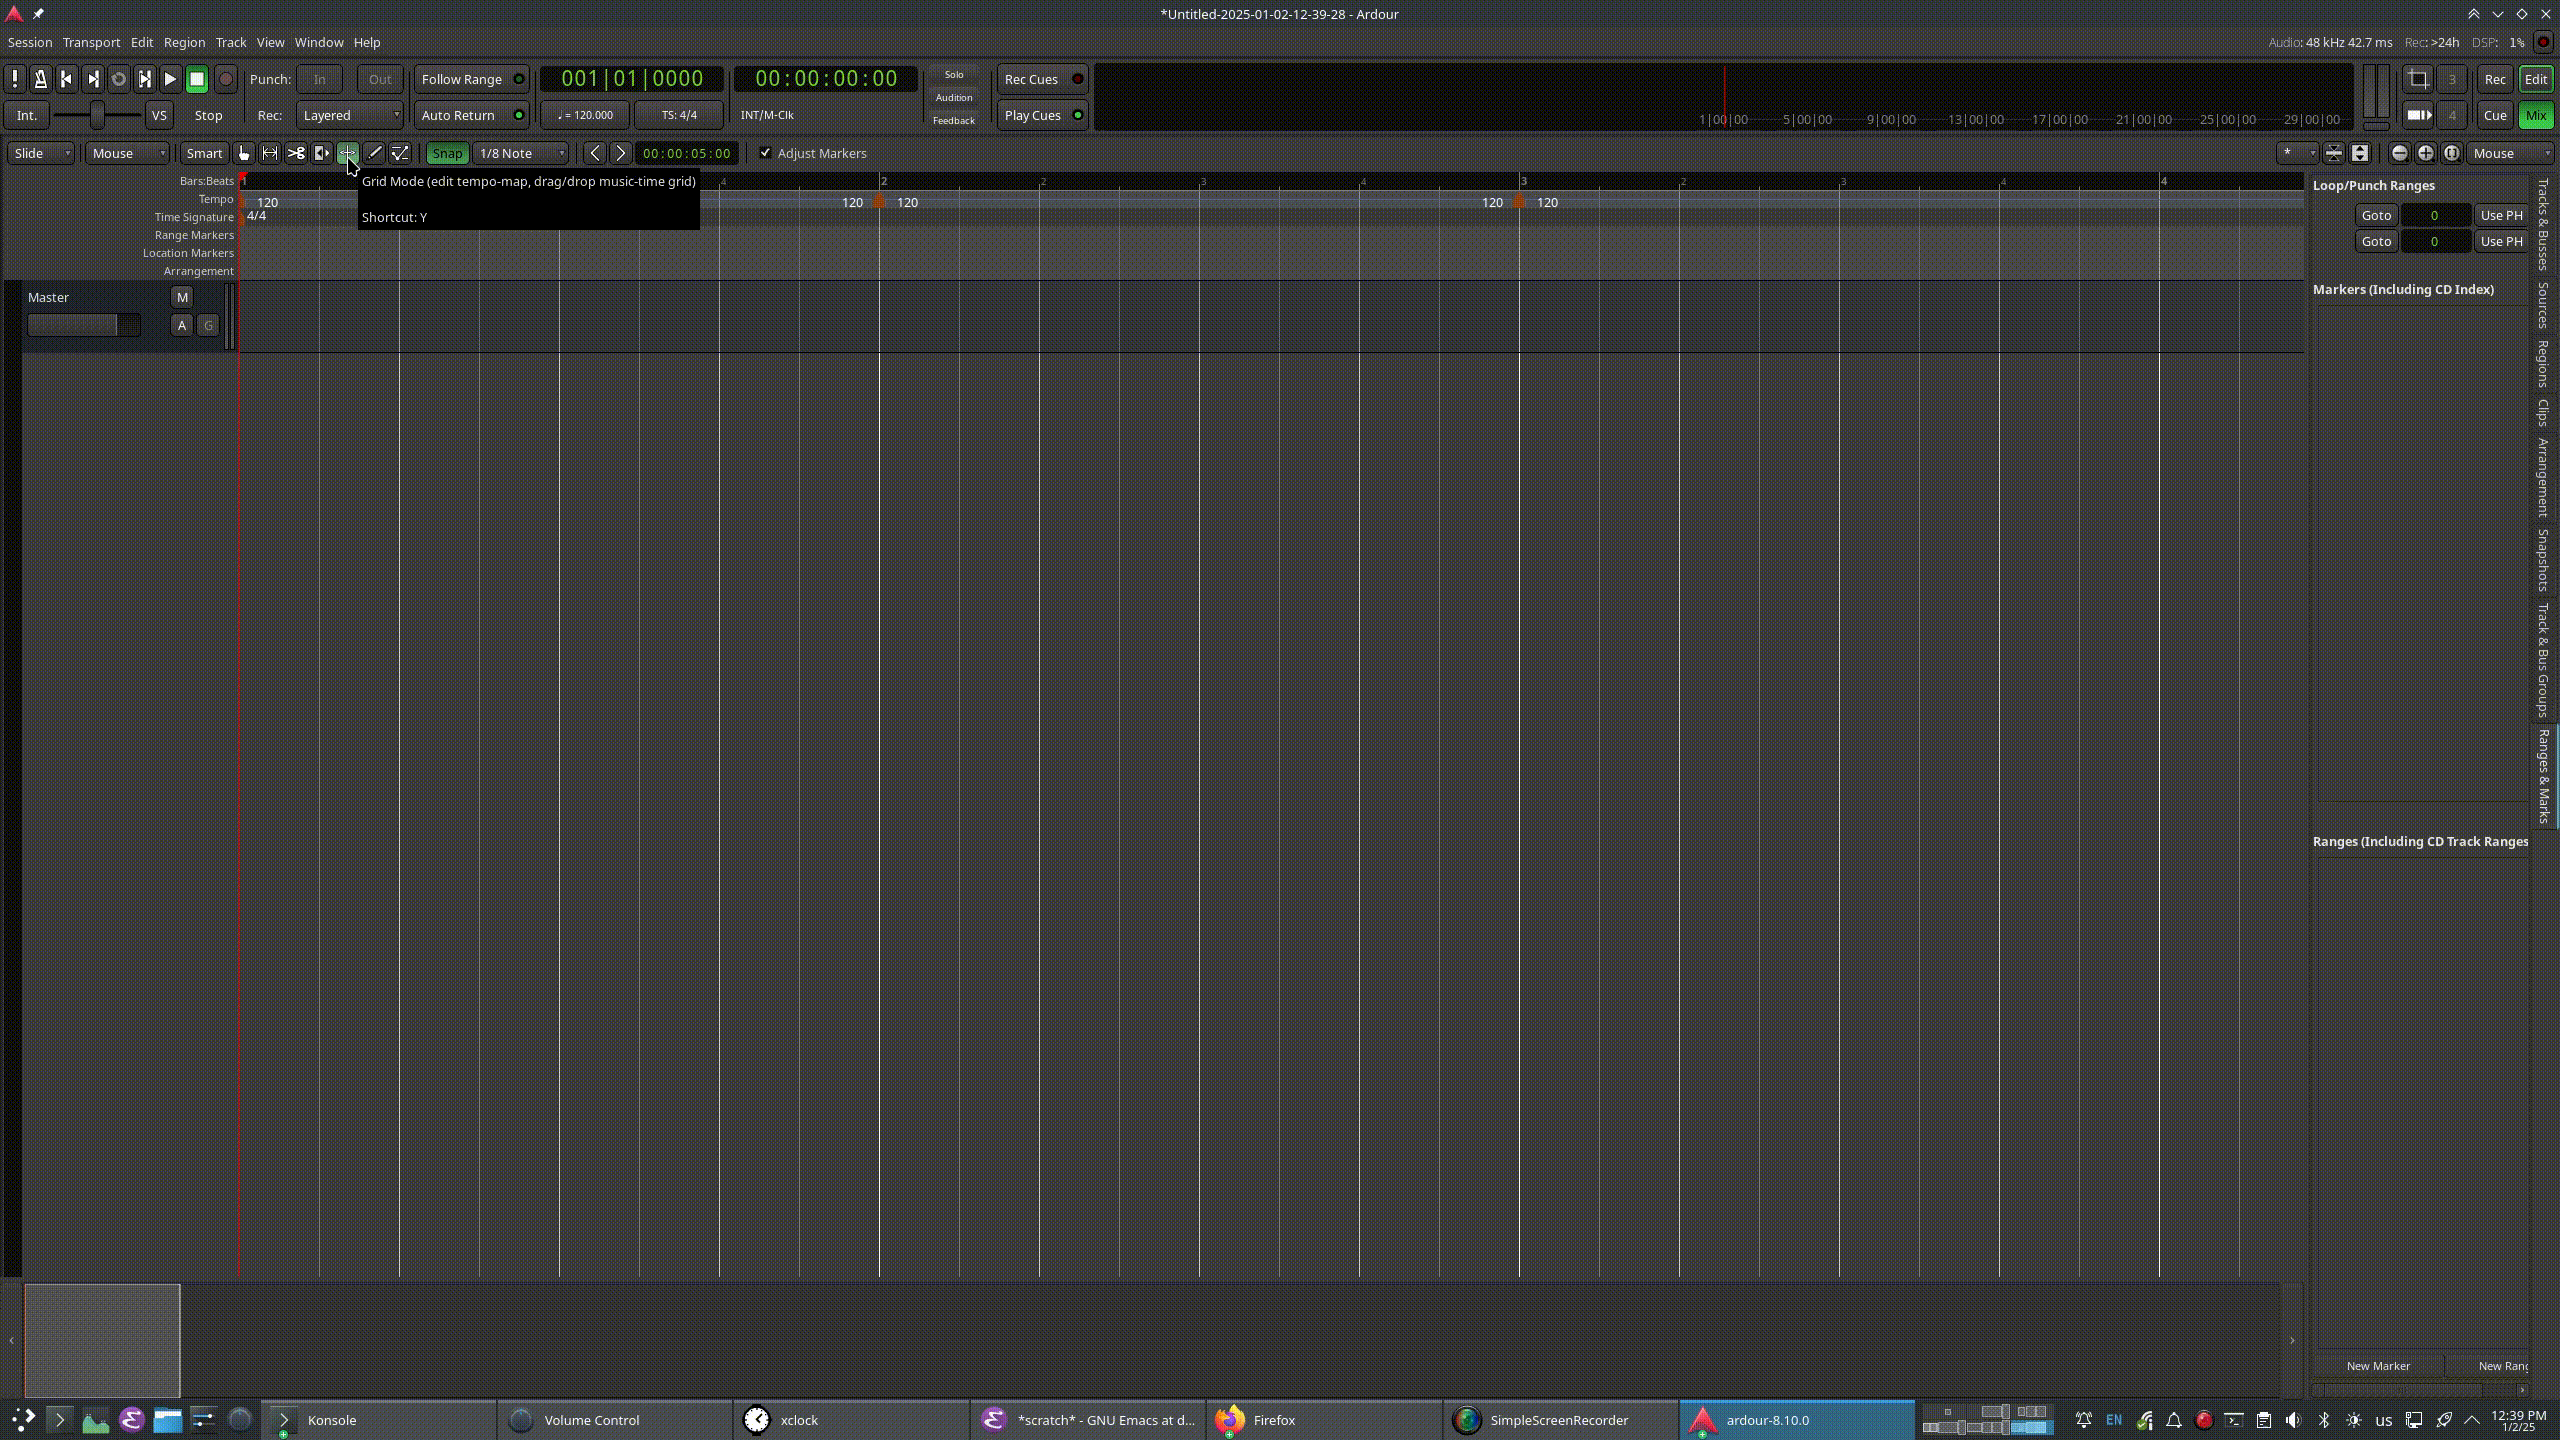
Task: Toggle the Snap button off
Action: (x=447, y=153)
